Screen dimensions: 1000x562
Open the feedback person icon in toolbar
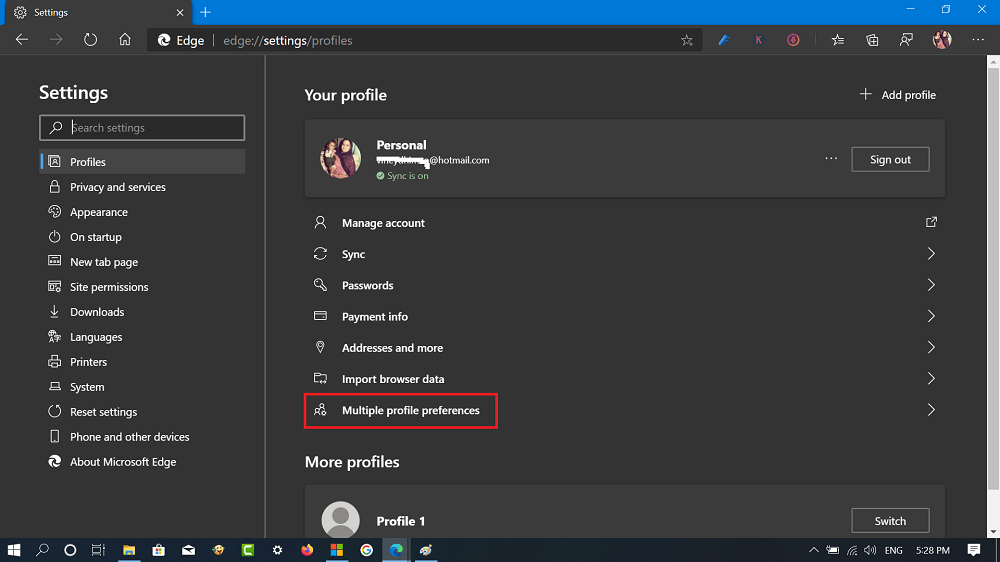click(906, 40)
